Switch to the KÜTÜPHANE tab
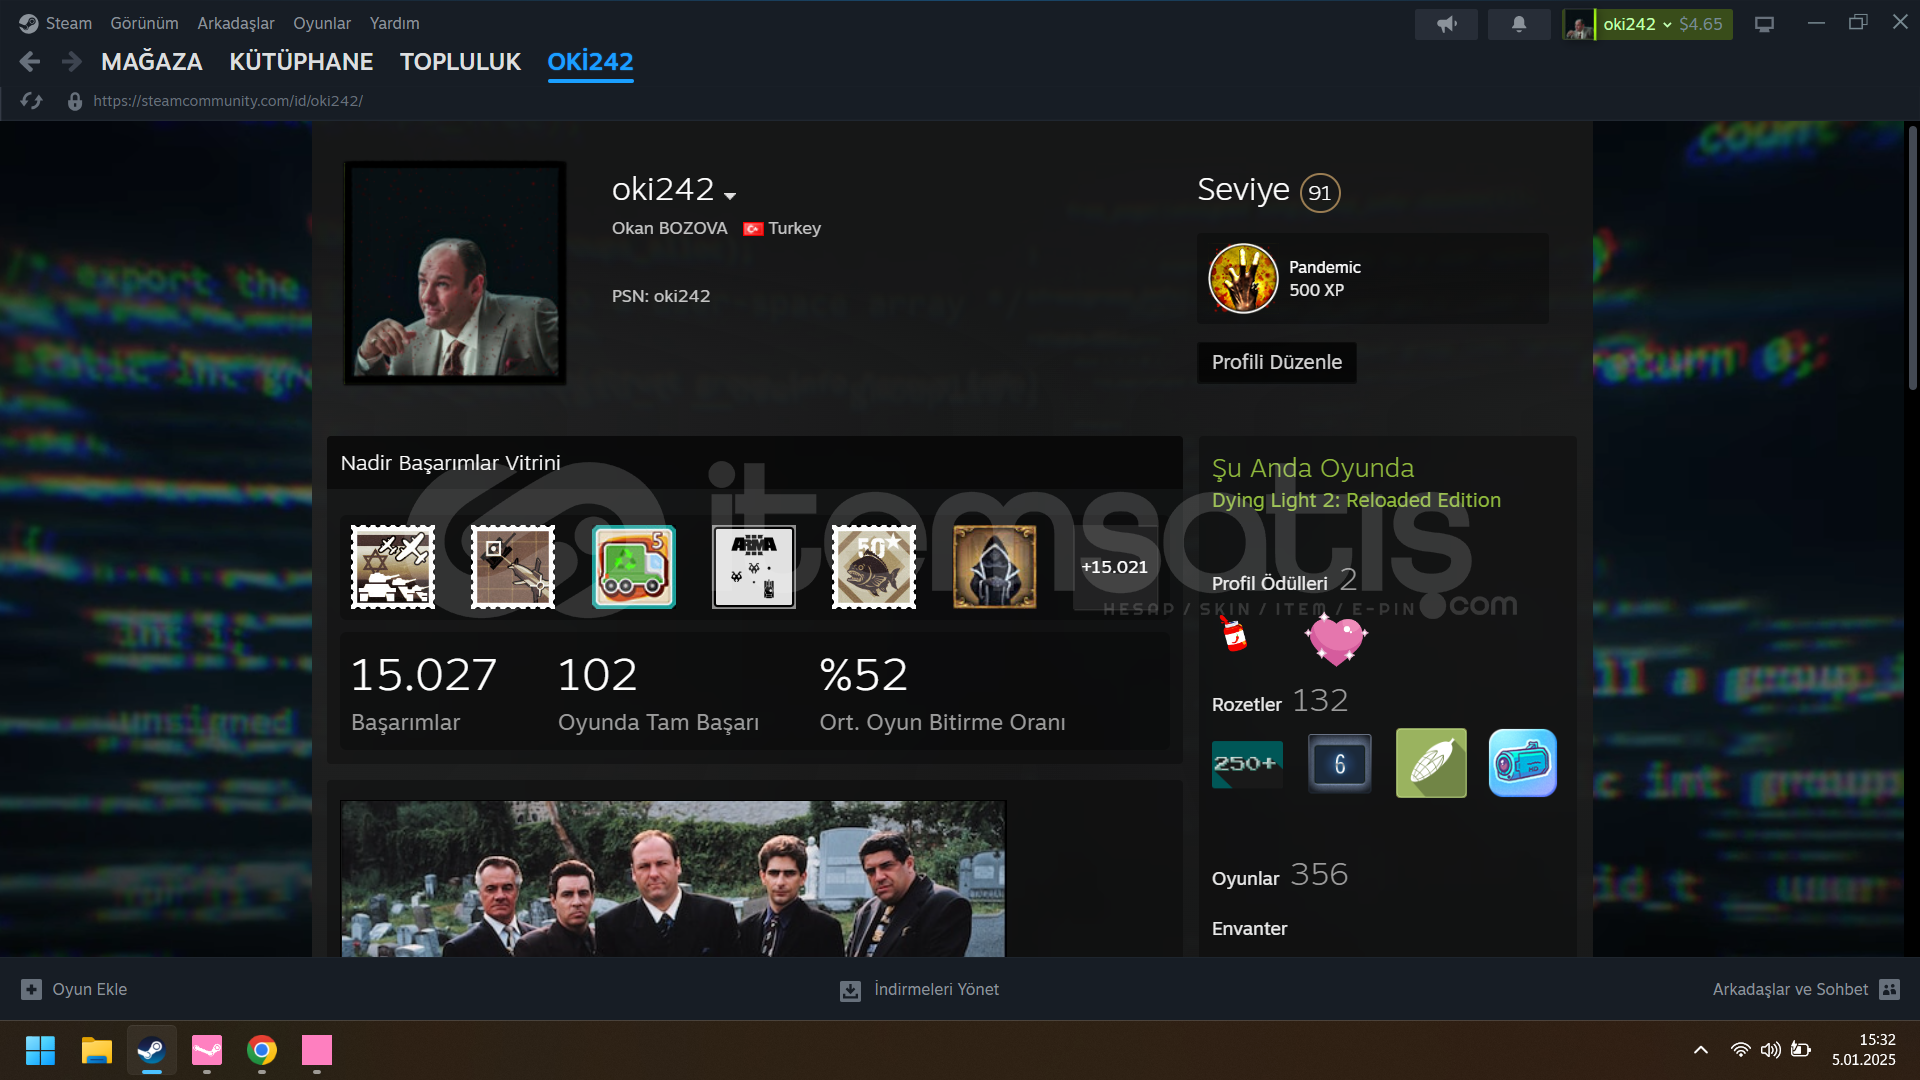 (301, 62)
